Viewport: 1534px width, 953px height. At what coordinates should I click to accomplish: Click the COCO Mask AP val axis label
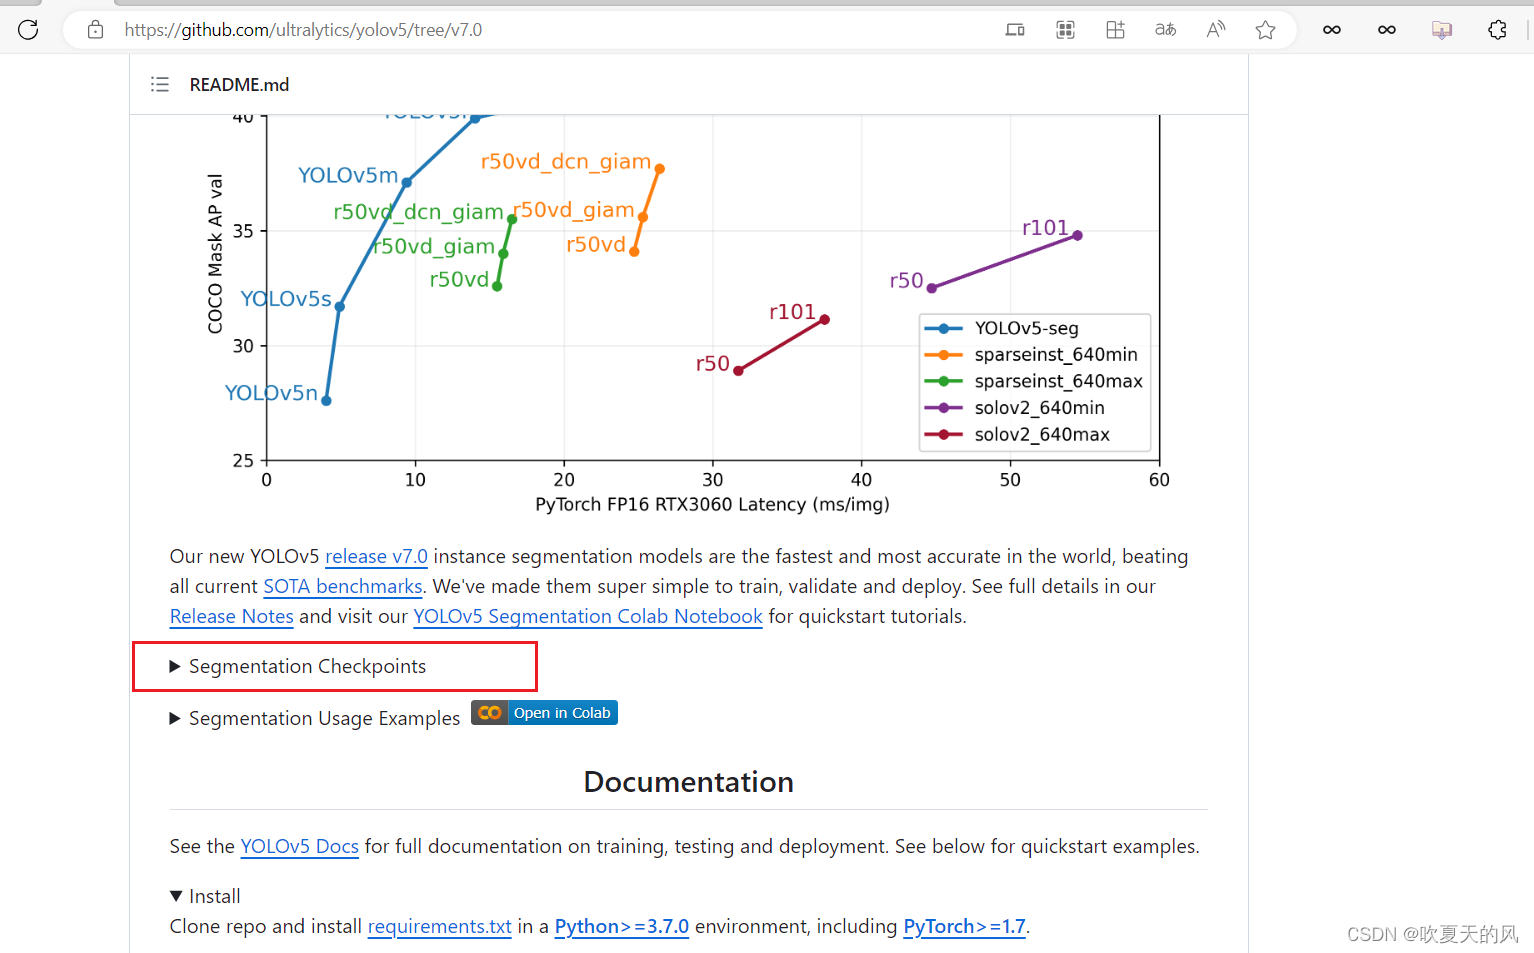point(215,253)
